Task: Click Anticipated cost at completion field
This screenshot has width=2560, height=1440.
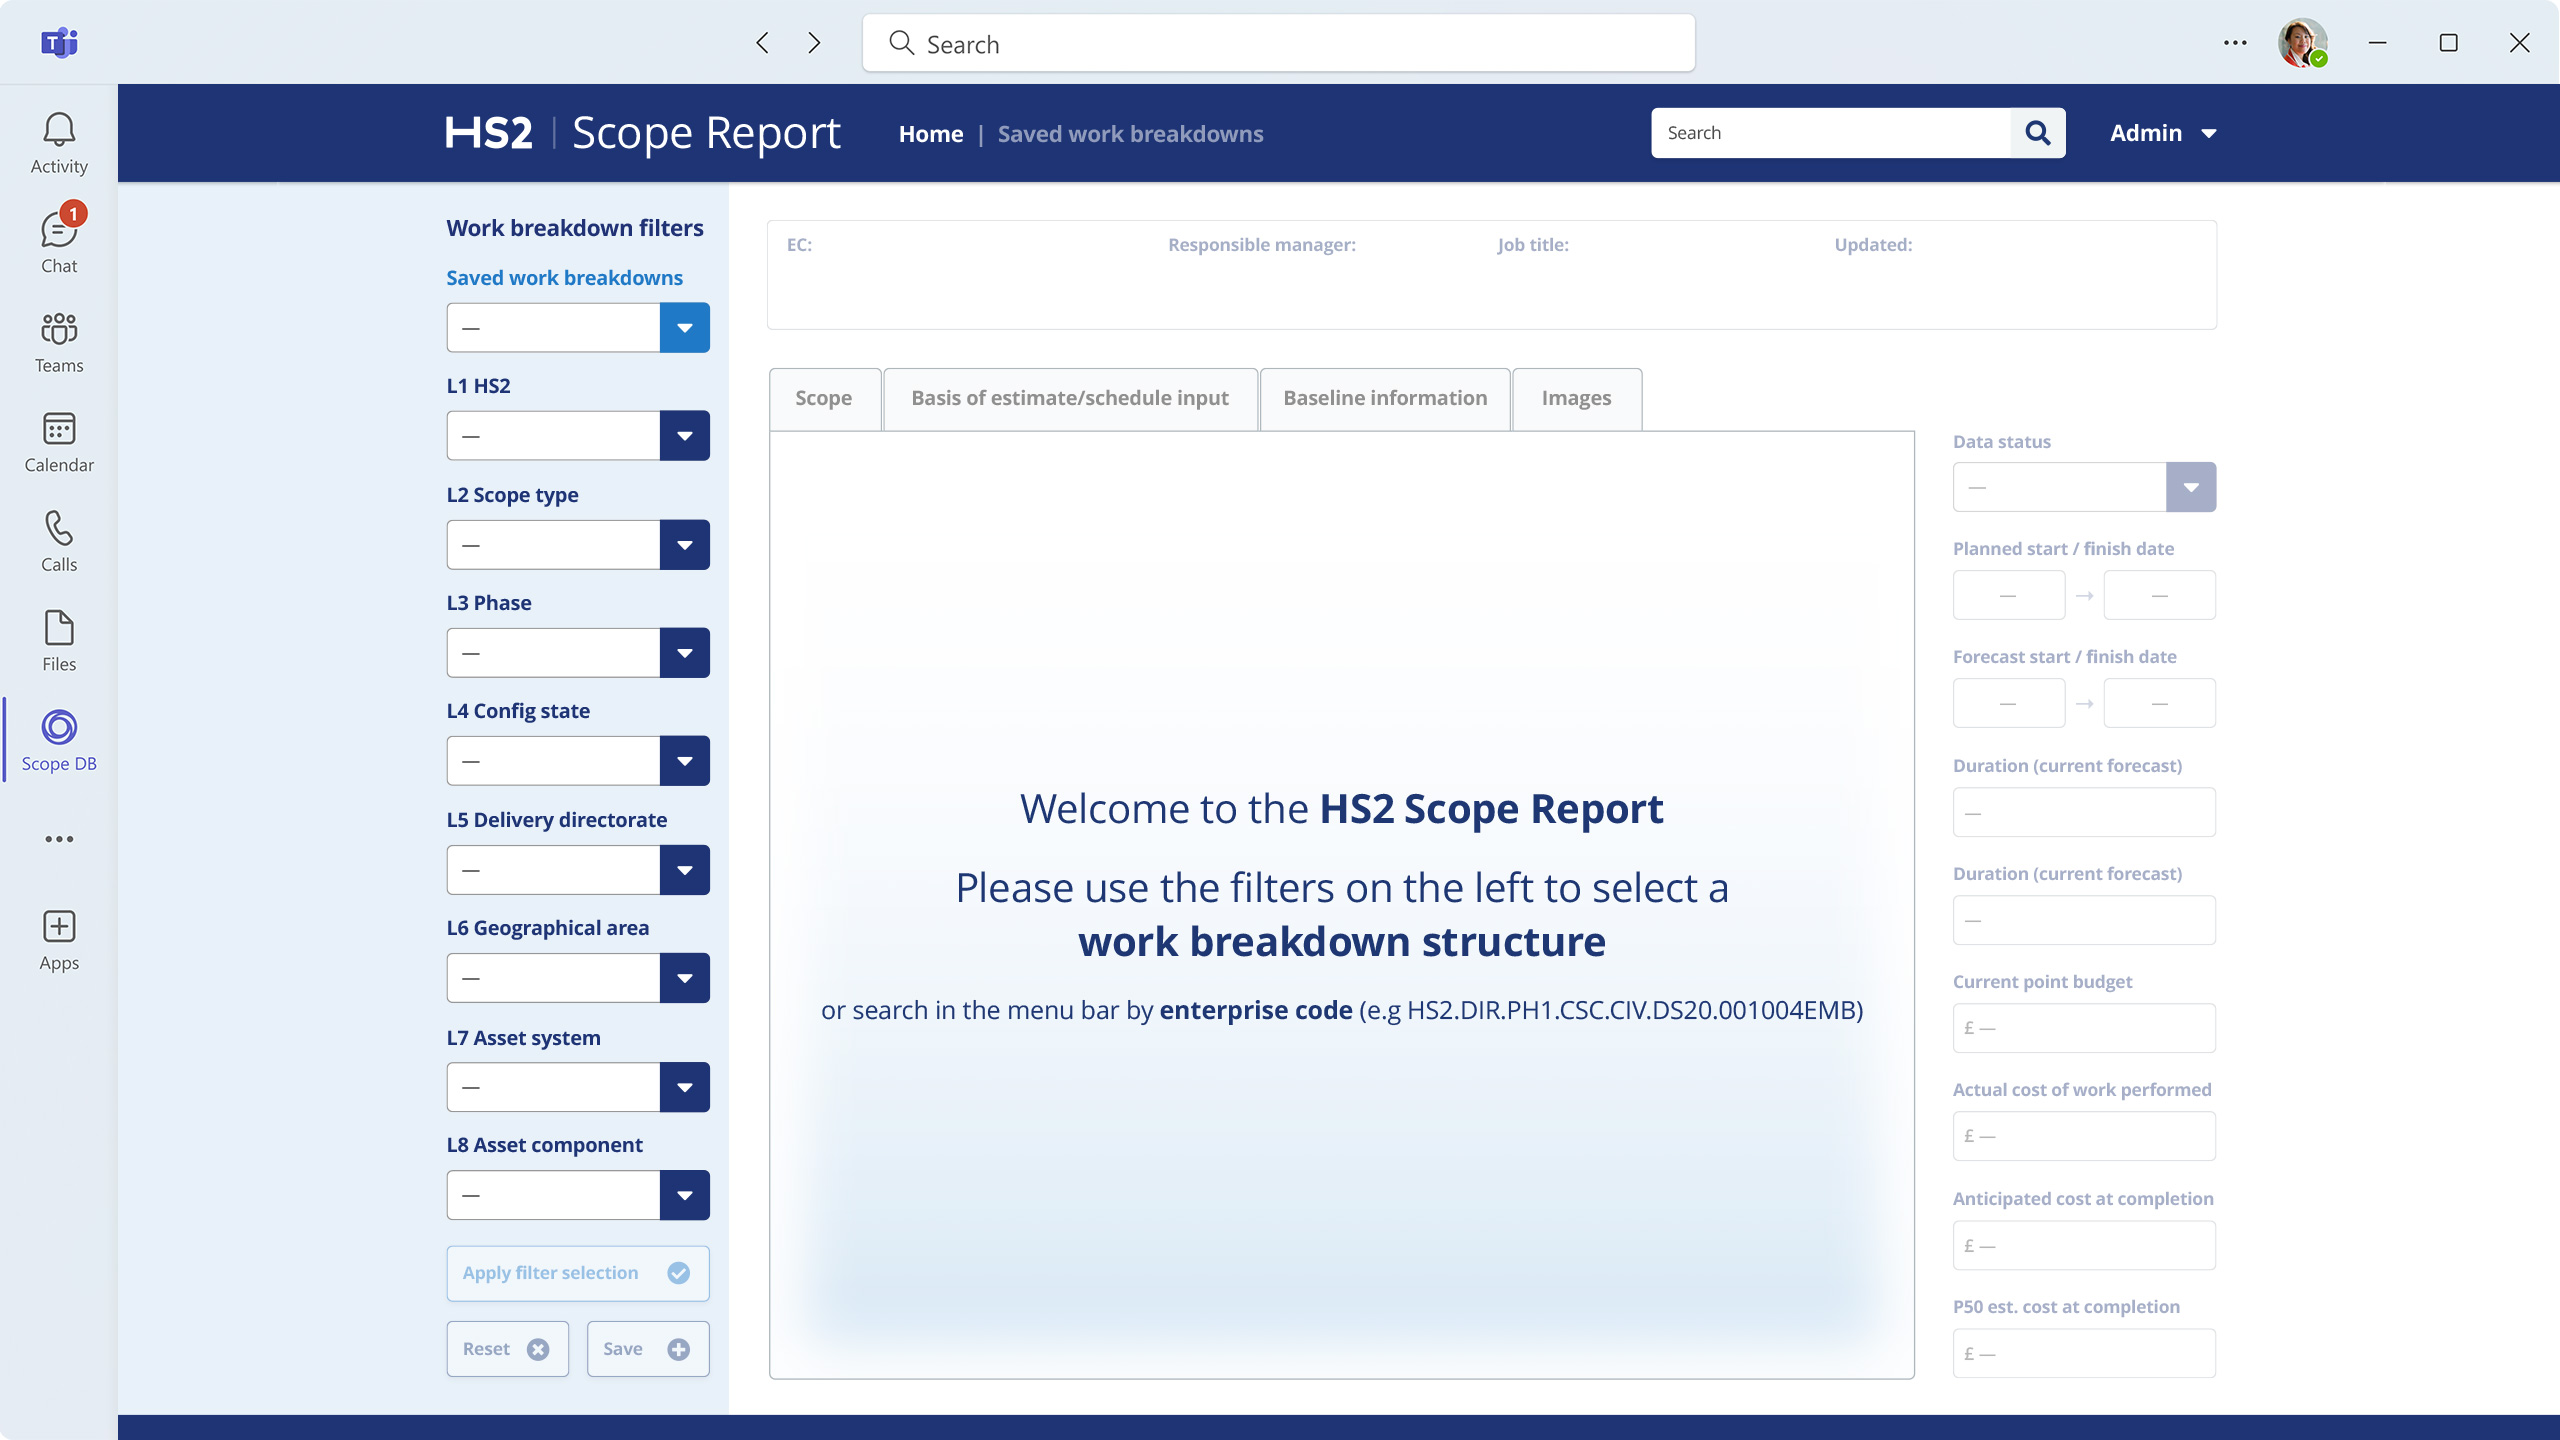Action: [x=2084, y=1245]
